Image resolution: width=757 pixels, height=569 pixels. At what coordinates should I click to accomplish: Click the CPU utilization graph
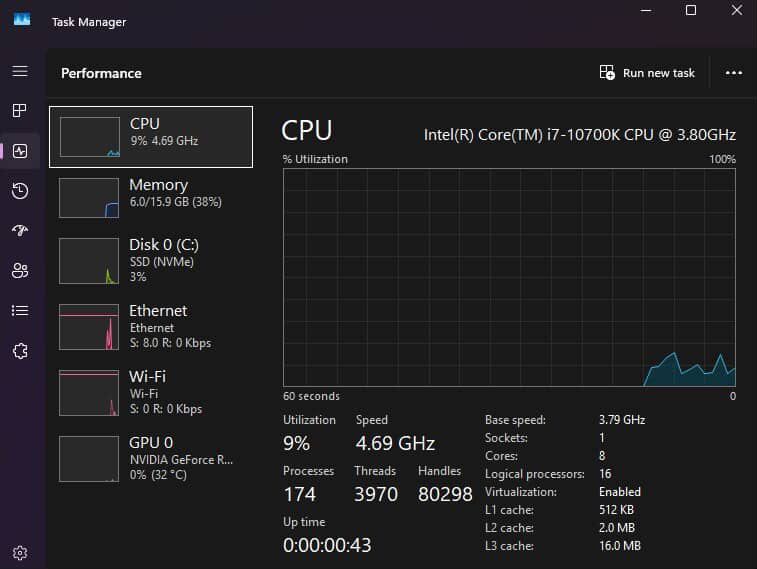click(x=509, y=278)
